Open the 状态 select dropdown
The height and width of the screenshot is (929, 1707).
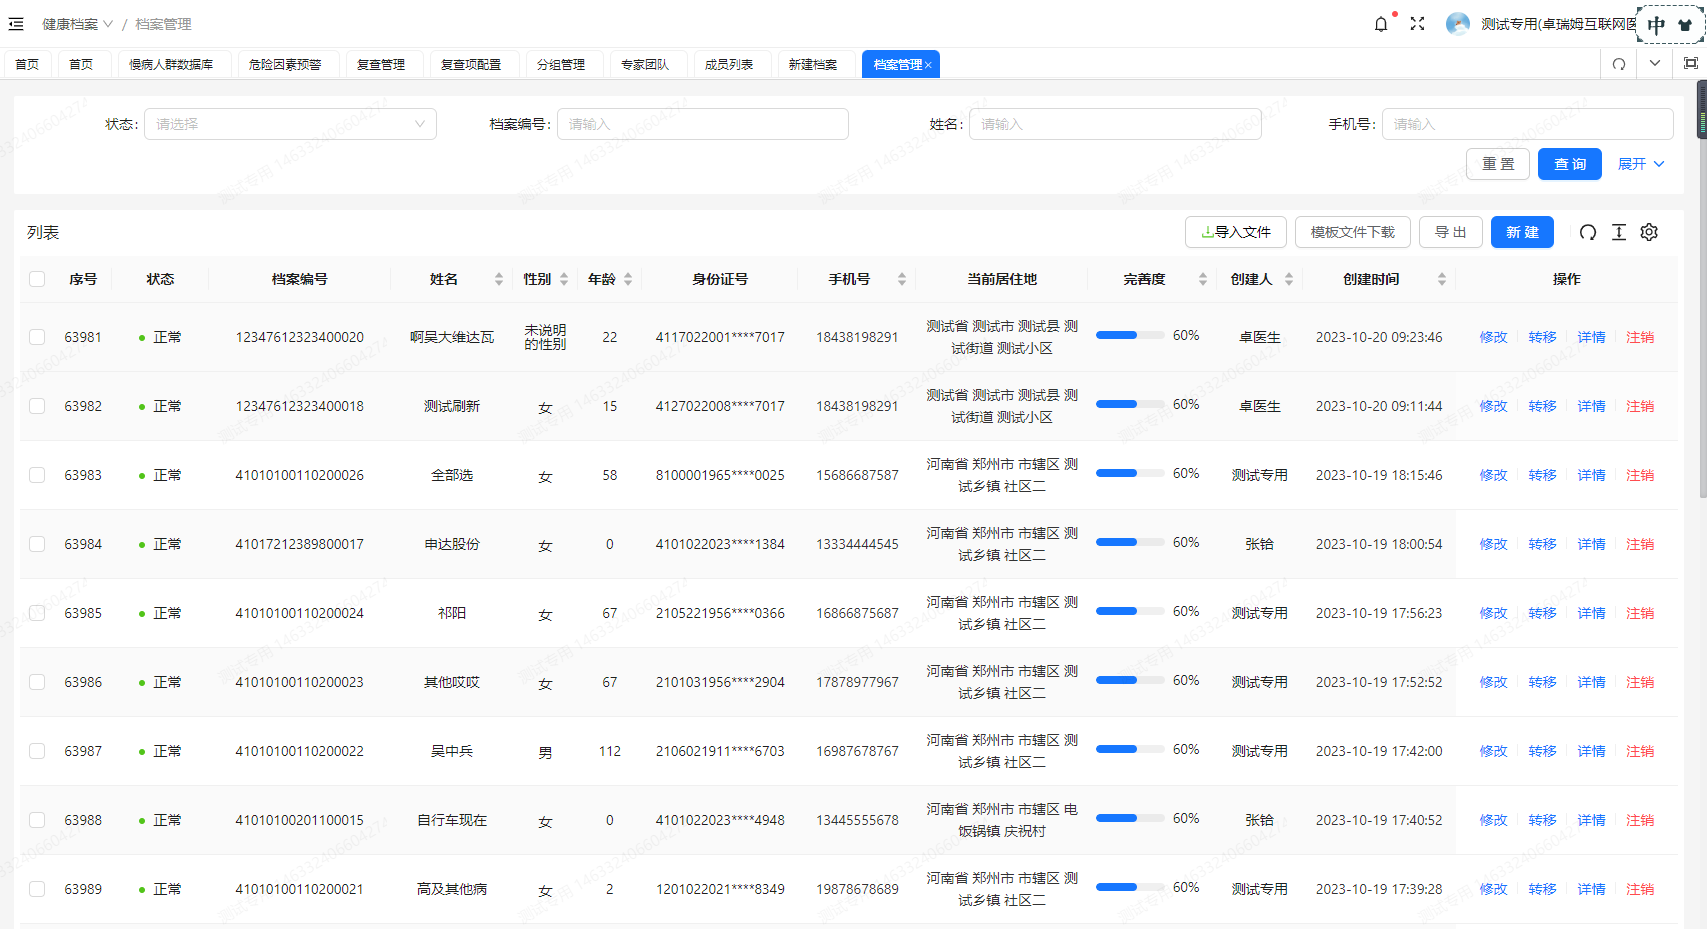290,124
